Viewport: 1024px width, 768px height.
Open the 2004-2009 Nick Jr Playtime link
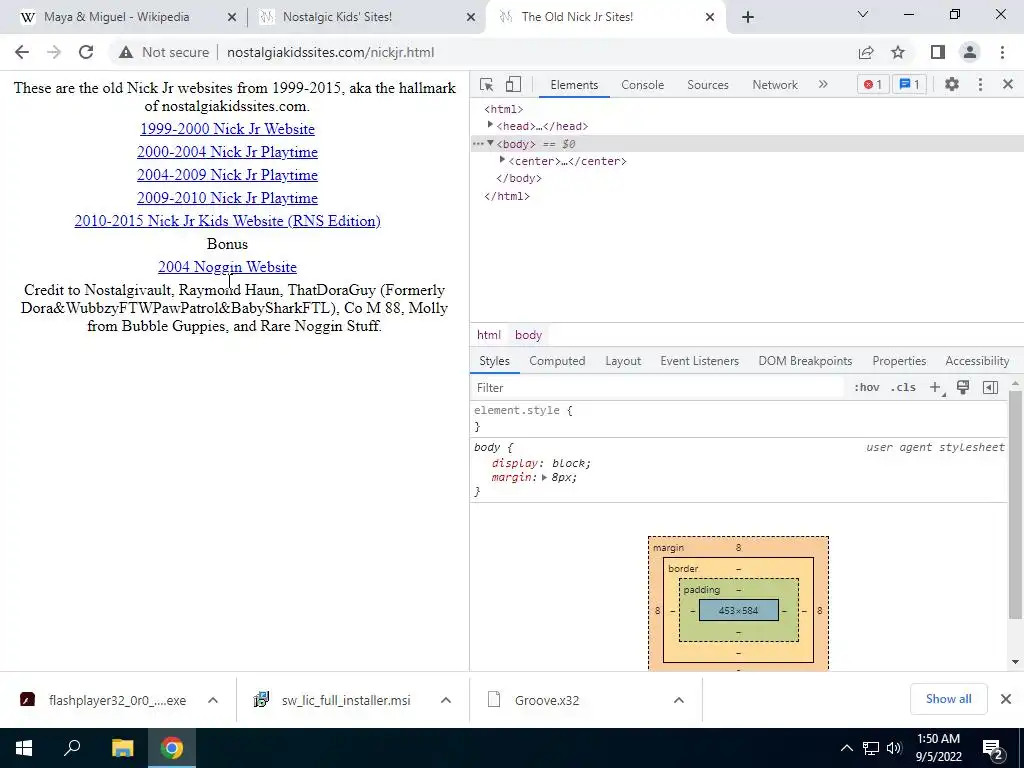(x=227, y=175)
